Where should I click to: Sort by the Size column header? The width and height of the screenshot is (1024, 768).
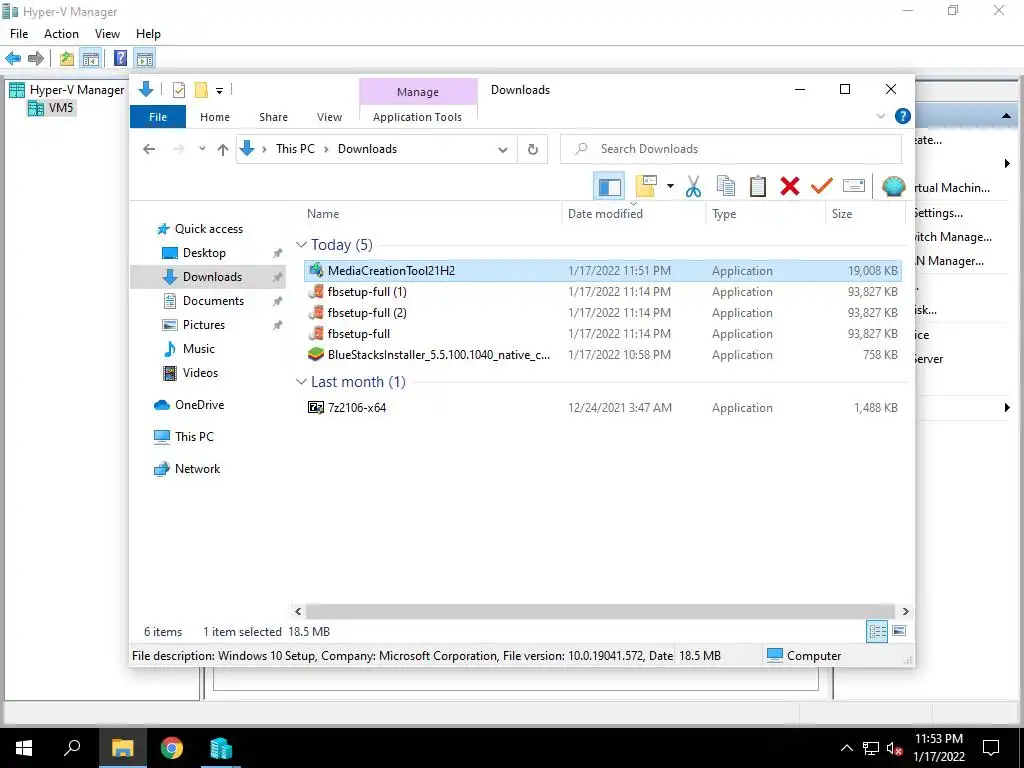point(842,214)
